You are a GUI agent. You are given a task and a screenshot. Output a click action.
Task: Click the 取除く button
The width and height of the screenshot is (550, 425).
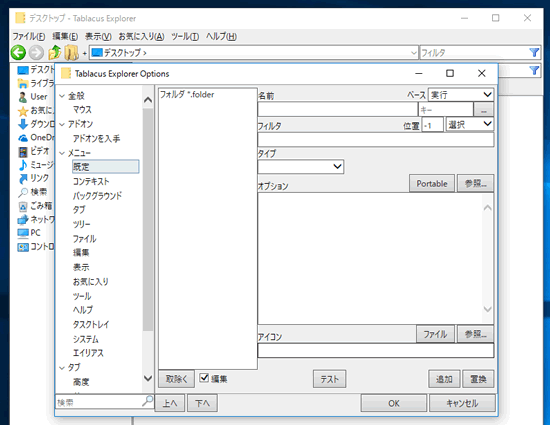point(176,379)
